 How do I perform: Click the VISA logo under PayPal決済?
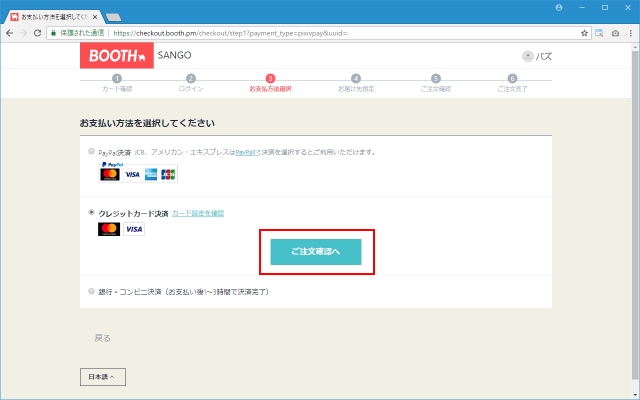[132, 175]
